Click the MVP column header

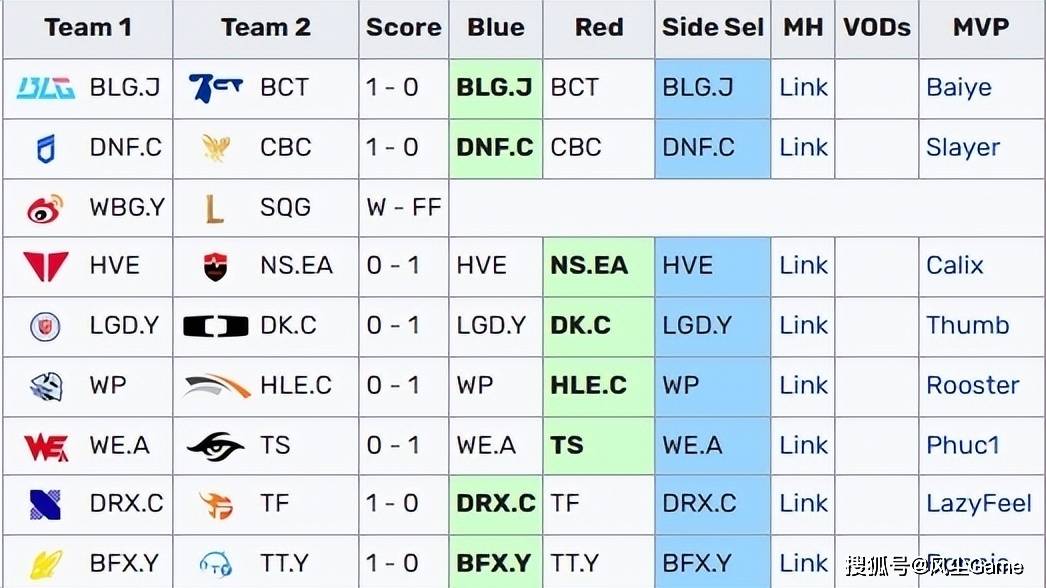(981, 27)
